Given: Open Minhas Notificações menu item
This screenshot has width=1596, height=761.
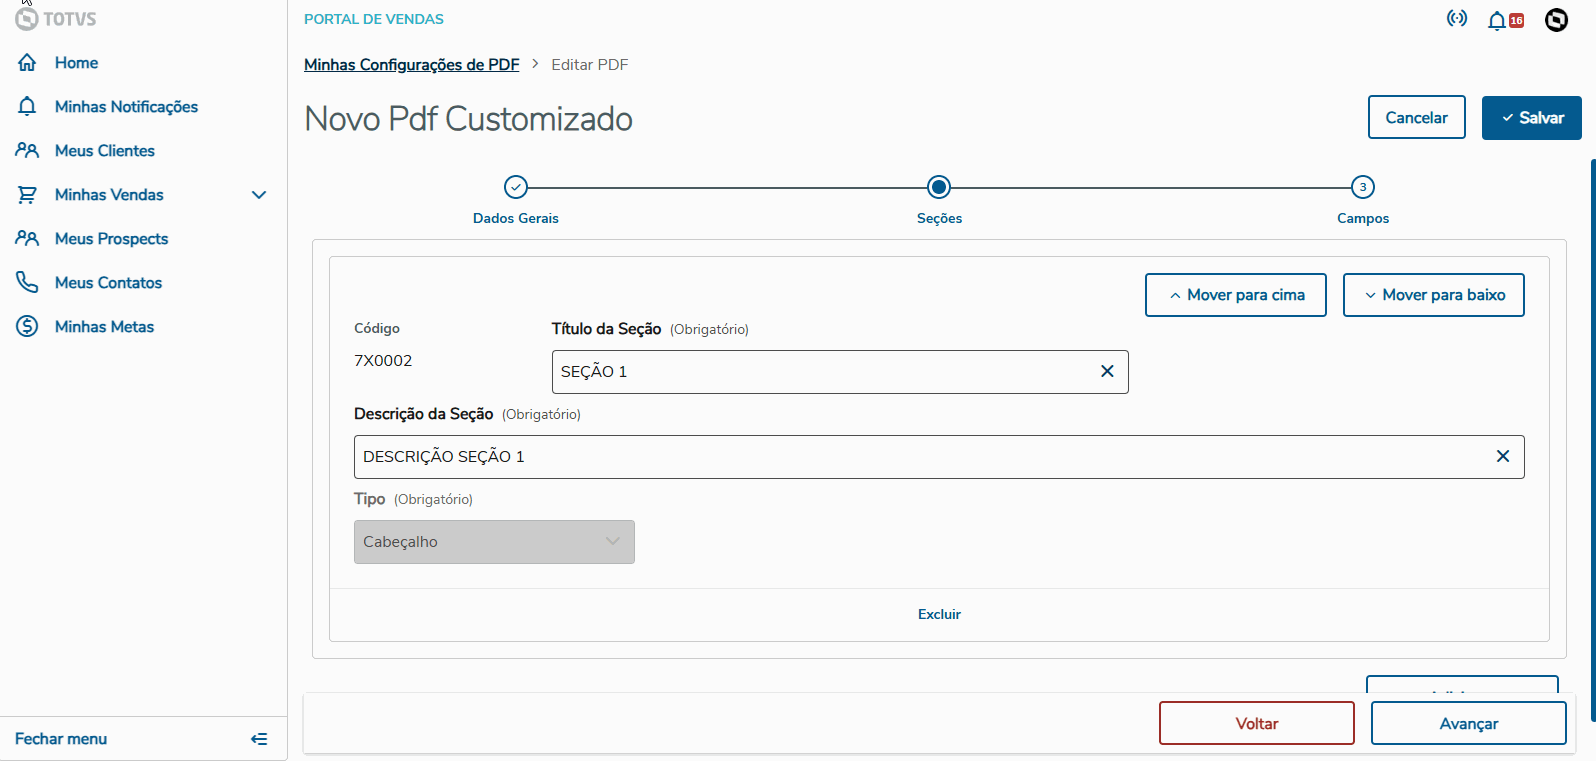Looking at the screenshot, I should point(126,107).
